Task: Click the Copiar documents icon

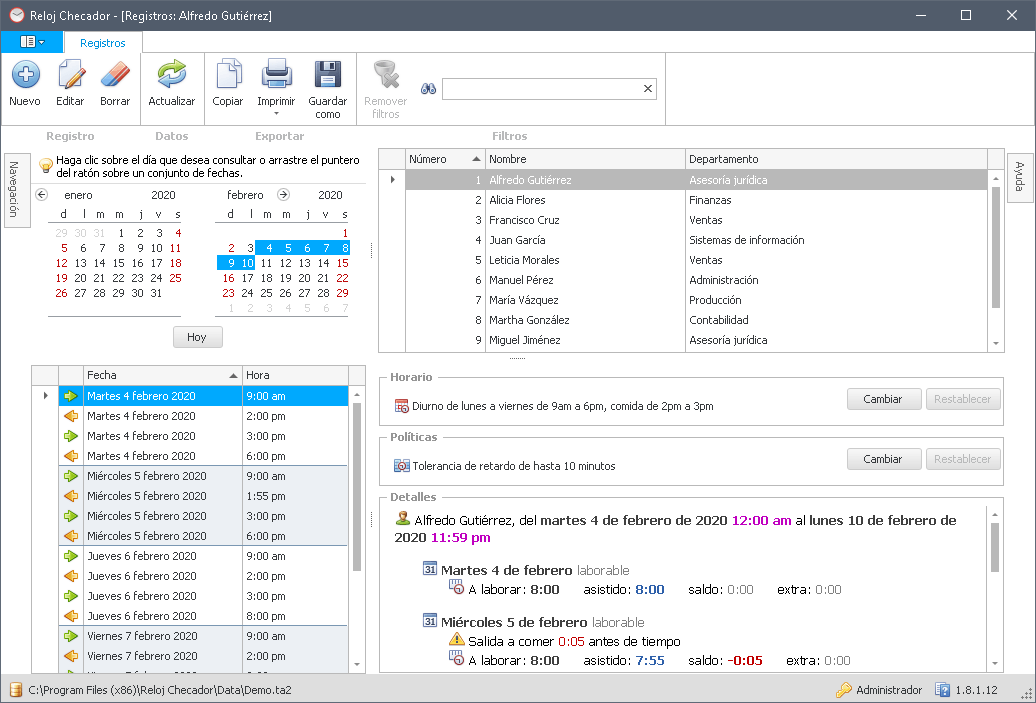Action: [x=228, y=76]
